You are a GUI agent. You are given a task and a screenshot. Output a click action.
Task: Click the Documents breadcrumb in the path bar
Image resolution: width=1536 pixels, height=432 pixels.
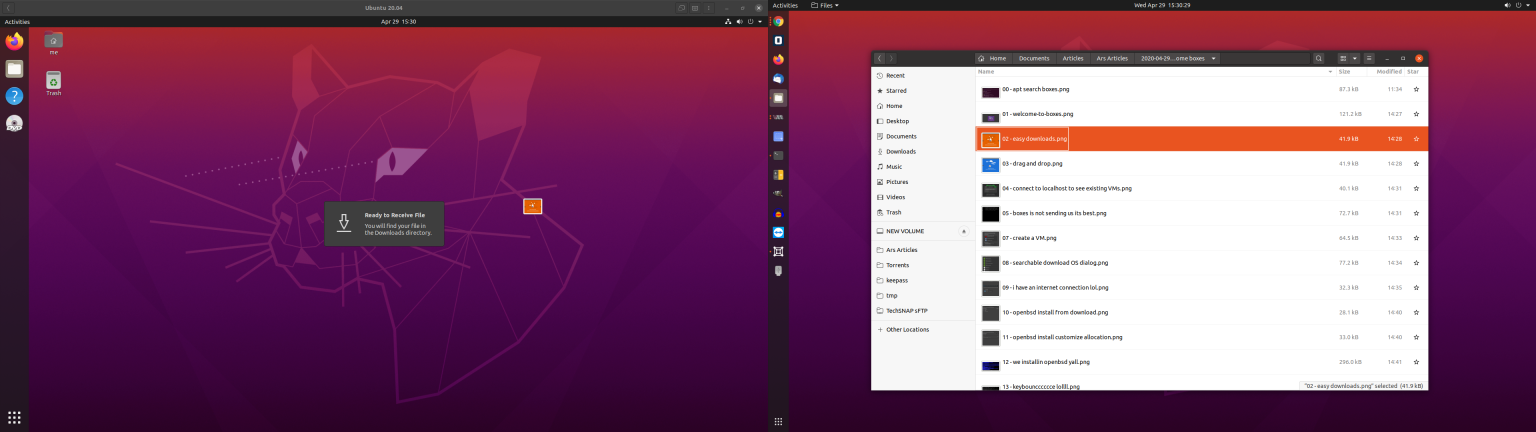[x=1034, y=58]
